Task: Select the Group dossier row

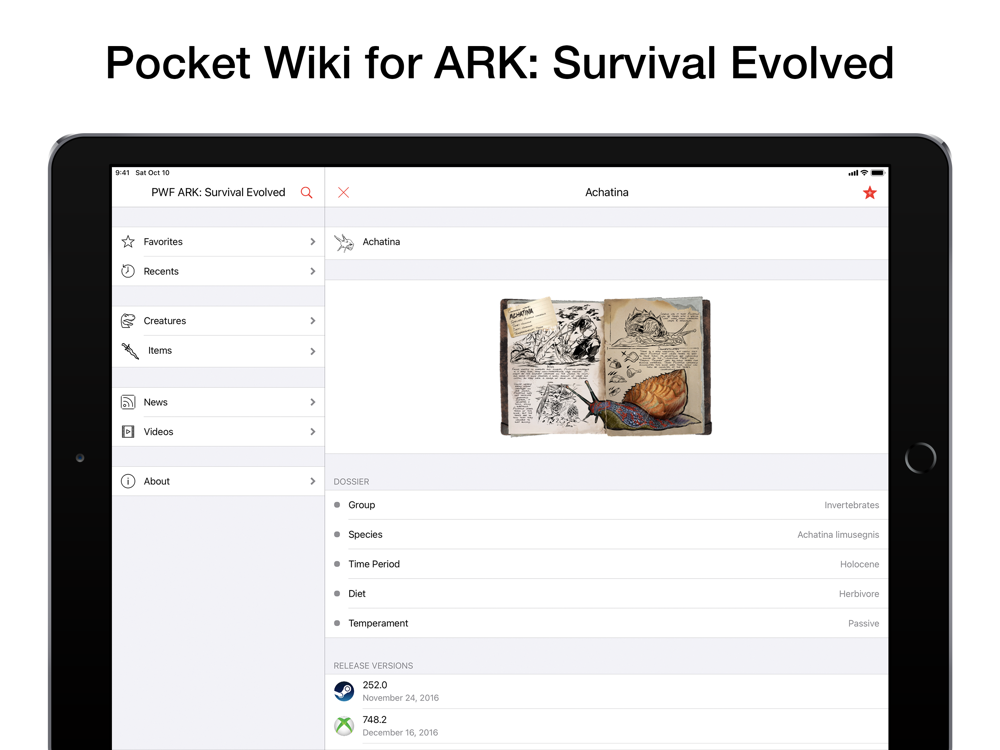Action: [x=607, y=504]
